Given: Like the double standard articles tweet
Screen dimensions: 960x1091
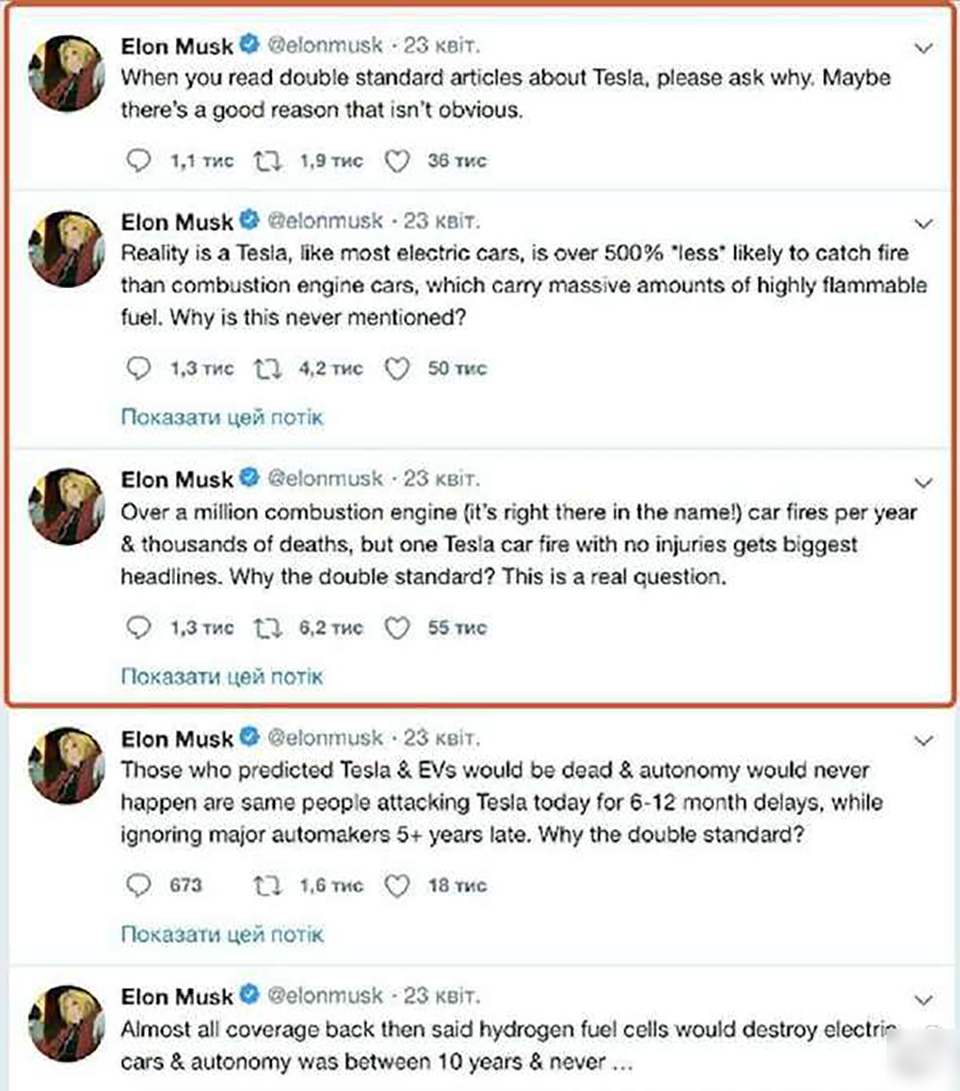Looking at the screenshot, I should point(397,161).
